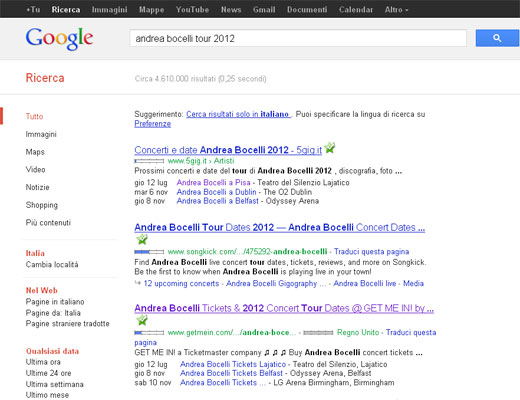Select Video filter in left sidebar
The height and width of the screenshot is (400, 520).
click(35, 170)
